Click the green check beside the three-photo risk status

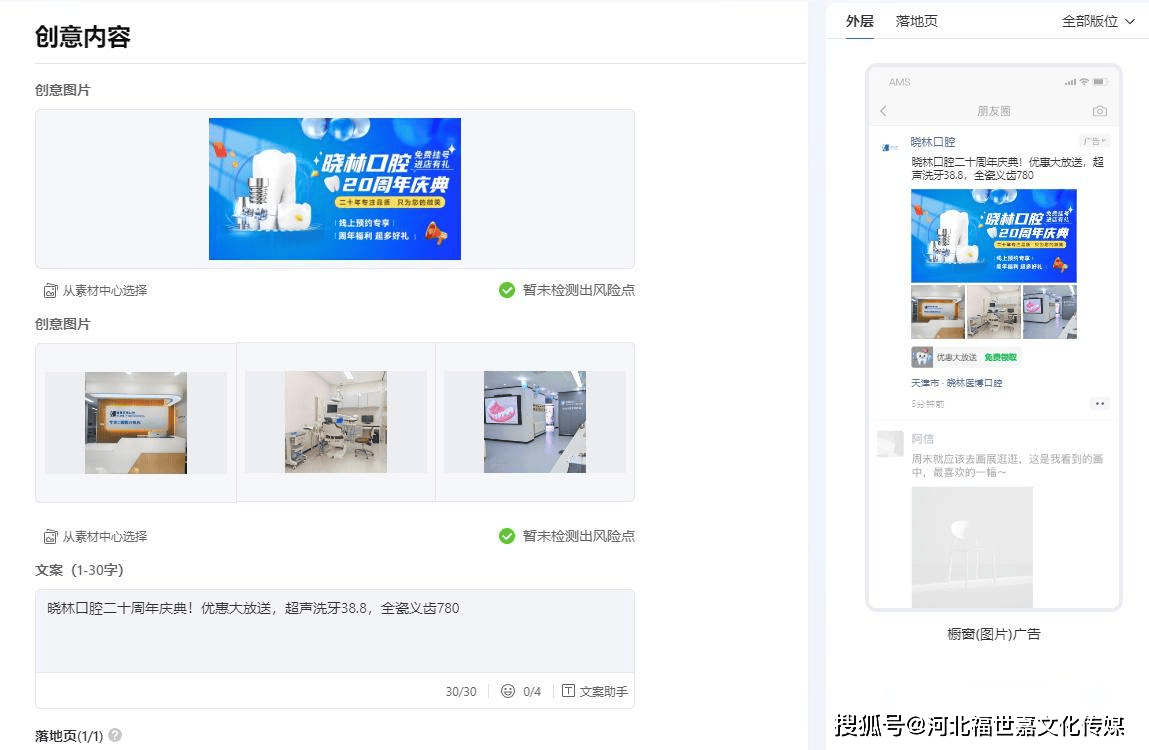507,536
